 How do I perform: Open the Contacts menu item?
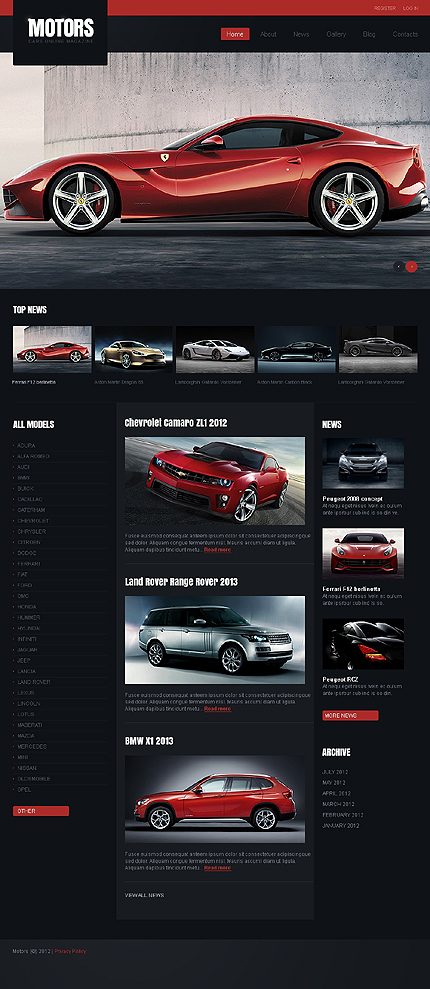(x=405, y=34)
